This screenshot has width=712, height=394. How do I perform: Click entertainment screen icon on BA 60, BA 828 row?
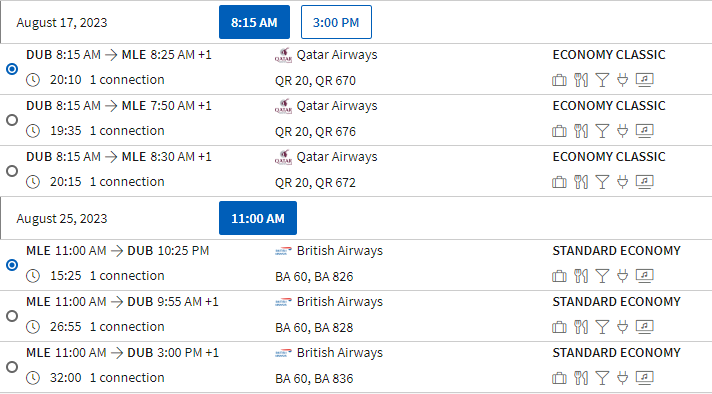pyautogui.click(x=644, y=327)
